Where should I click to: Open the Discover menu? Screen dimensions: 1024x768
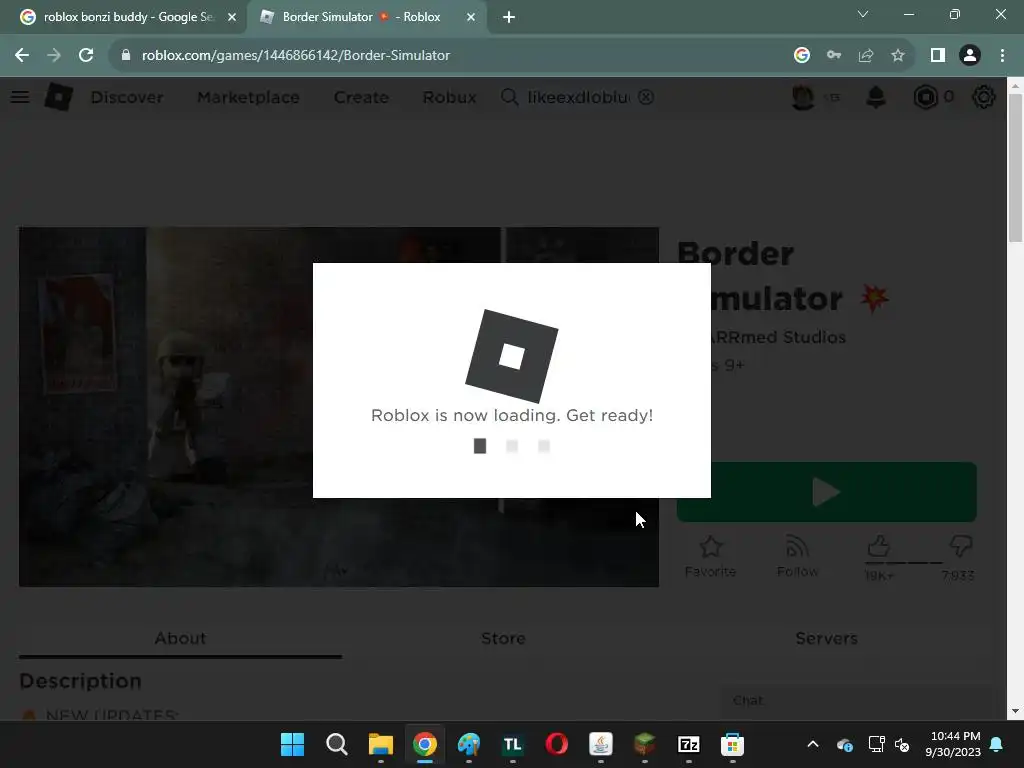click(x=127, y=97)
